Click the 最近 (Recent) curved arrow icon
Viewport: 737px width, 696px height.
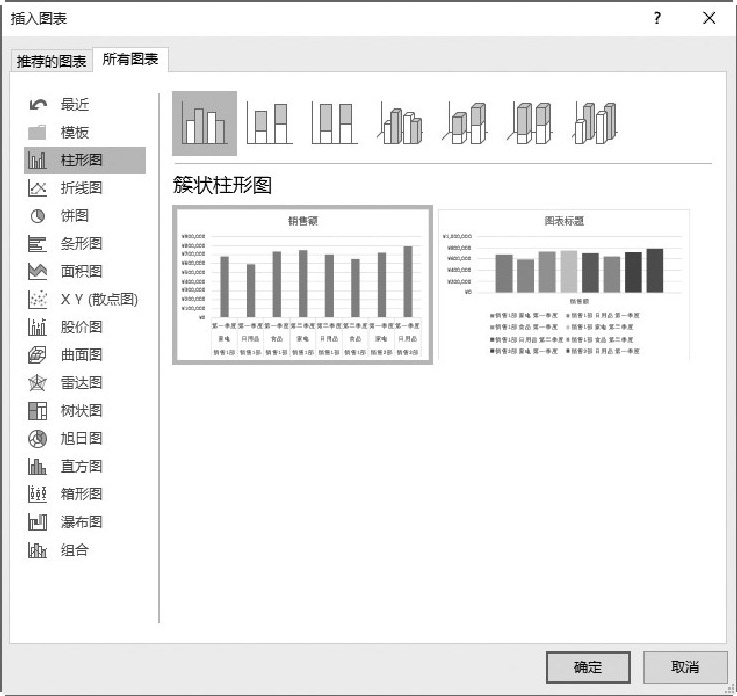pyautogui.click(x=38, y=104)
